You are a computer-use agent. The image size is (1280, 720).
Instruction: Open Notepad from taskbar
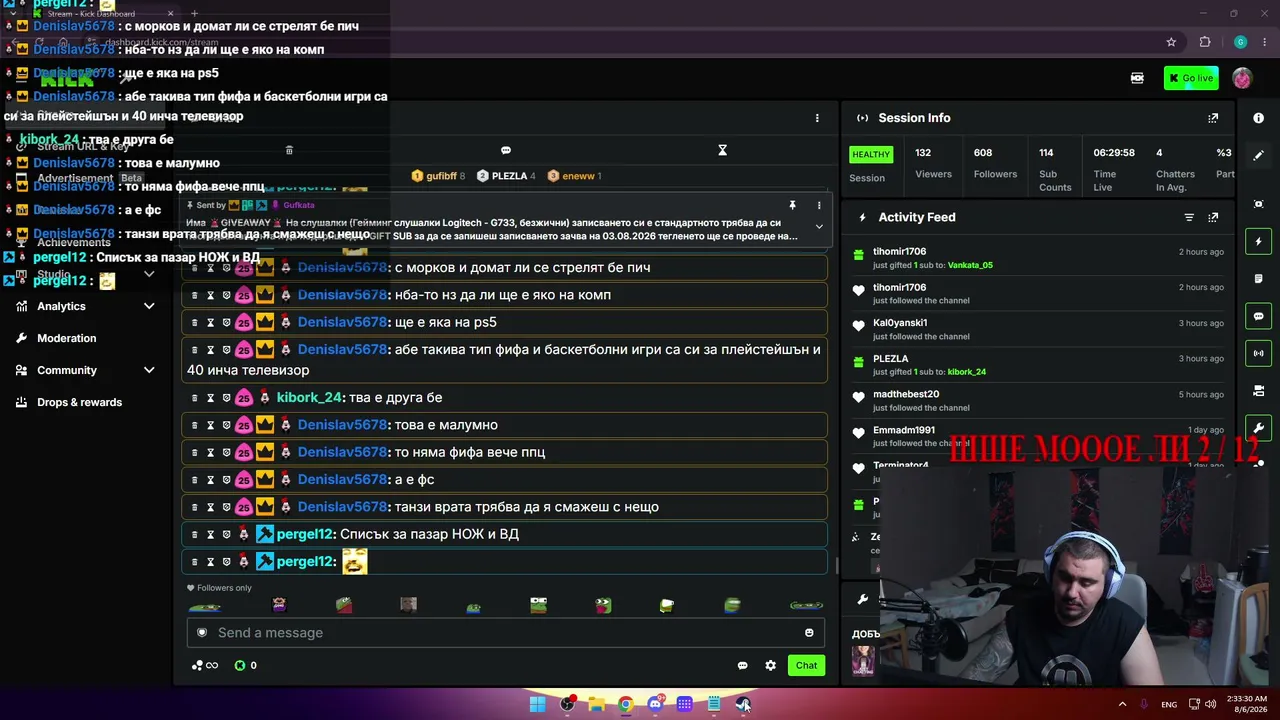[x=714, y=704]
